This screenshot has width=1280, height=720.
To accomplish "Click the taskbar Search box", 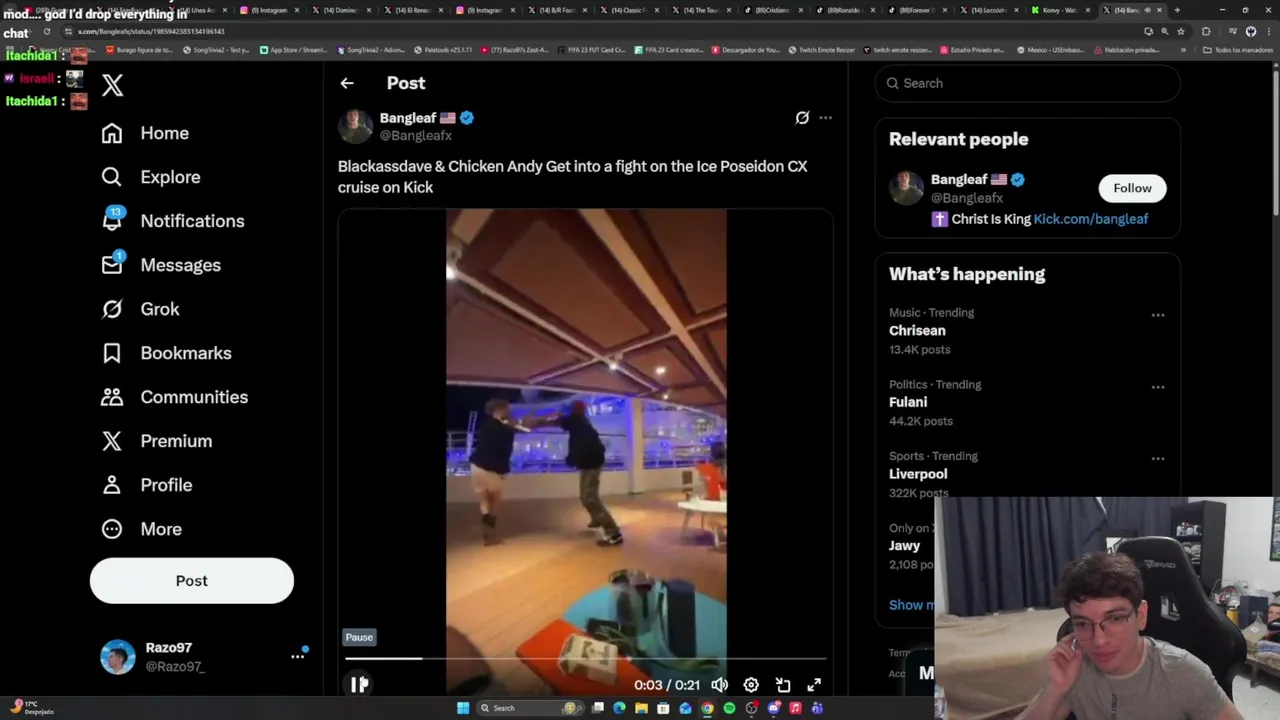I will pyautogui.click(x=528, y=708).
